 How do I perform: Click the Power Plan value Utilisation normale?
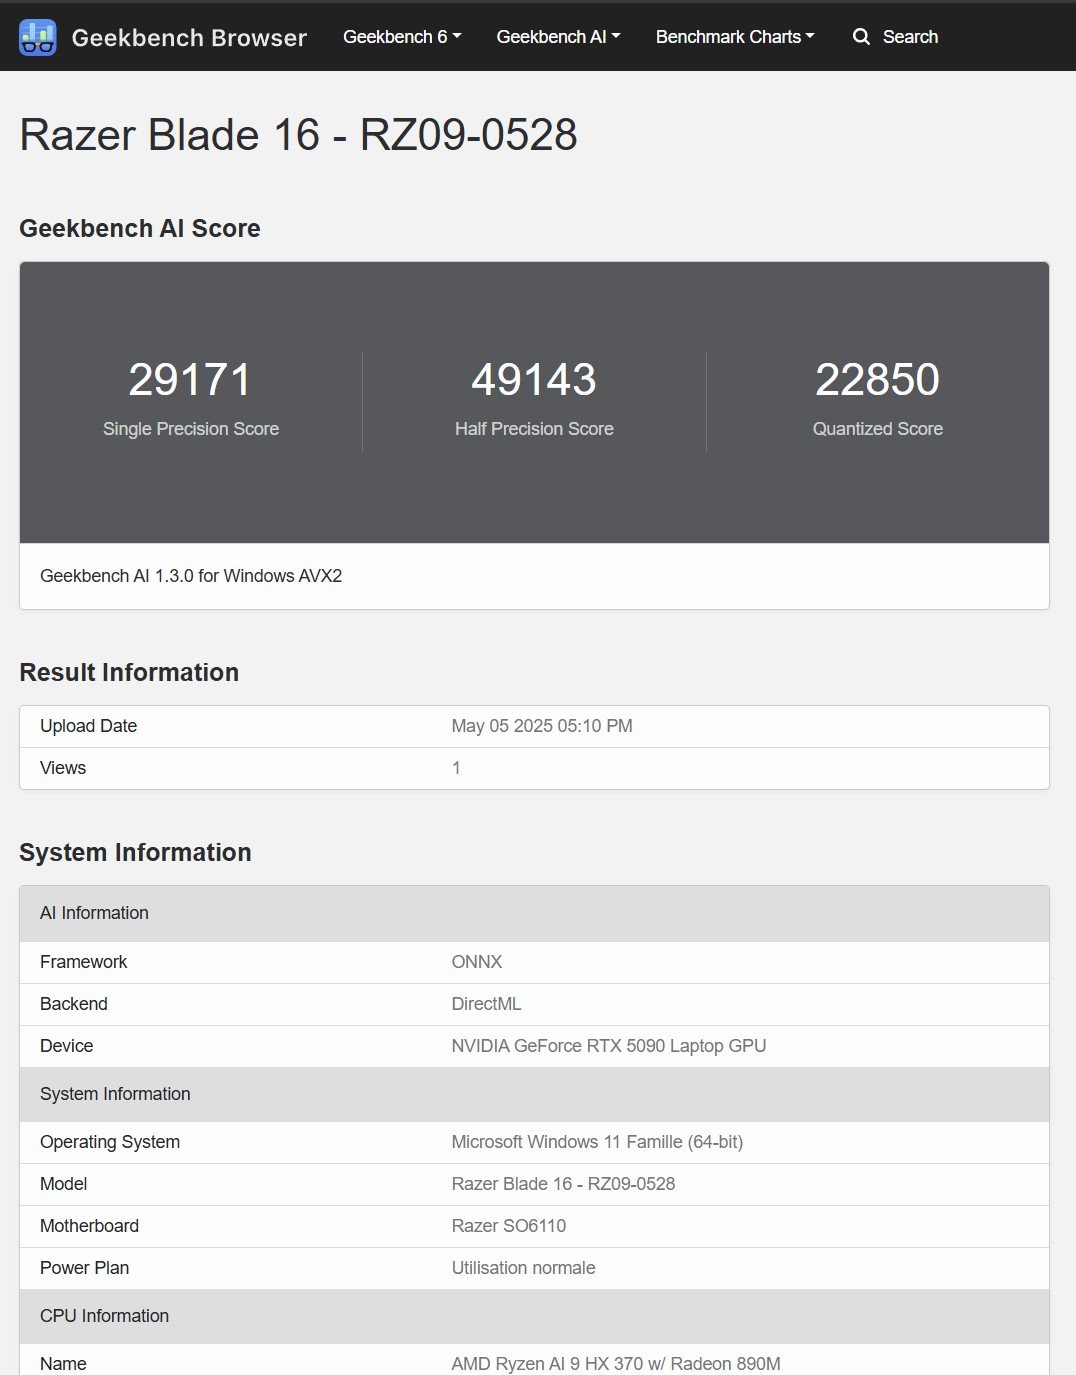[x=523, y=1268]
